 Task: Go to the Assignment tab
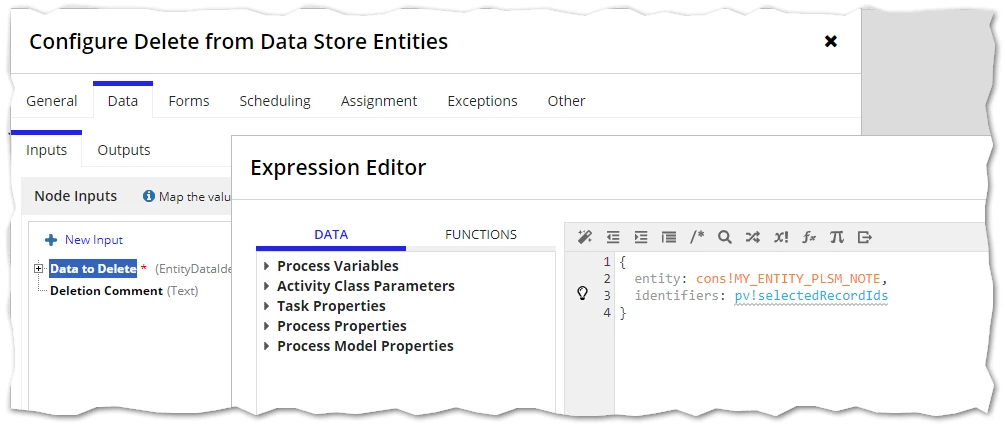point(379,101)
